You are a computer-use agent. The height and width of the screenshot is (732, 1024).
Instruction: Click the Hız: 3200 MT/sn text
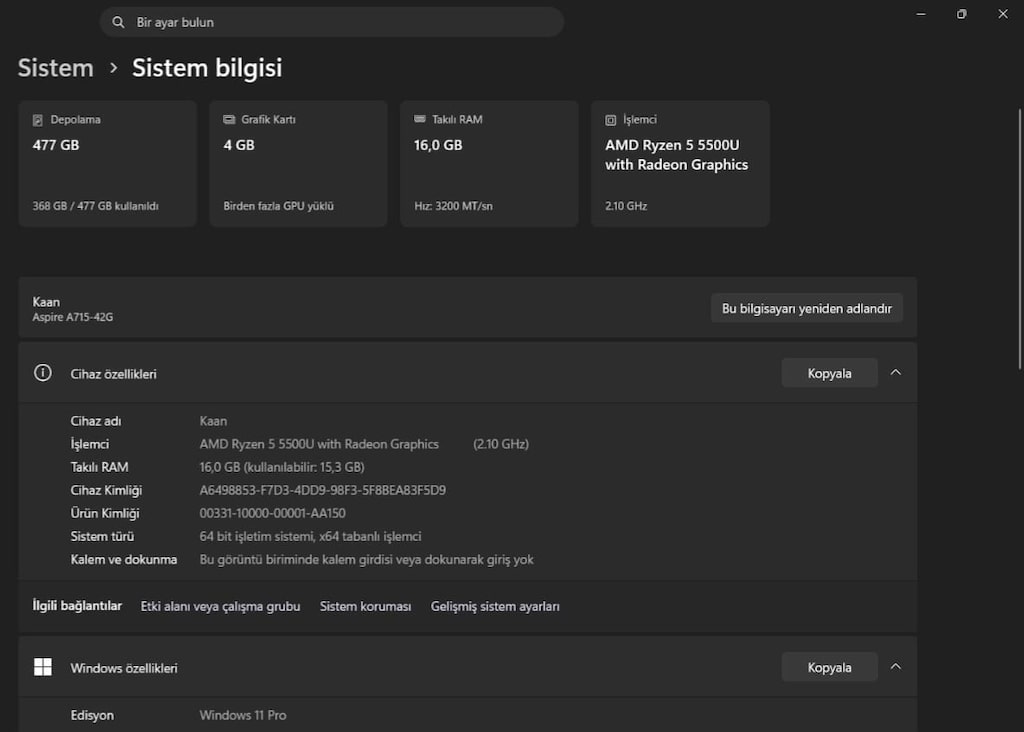point(453,206)
